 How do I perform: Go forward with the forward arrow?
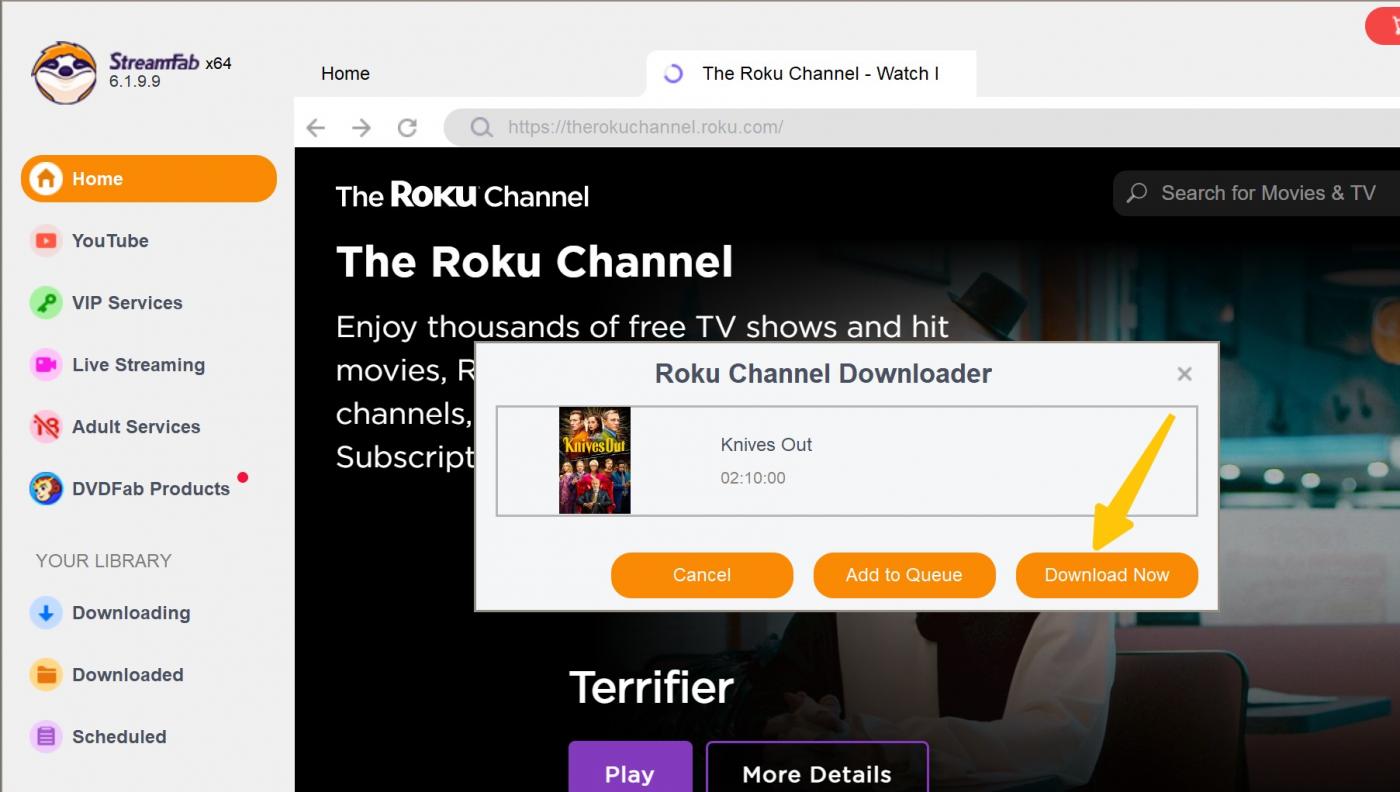(x=362, y=127)
